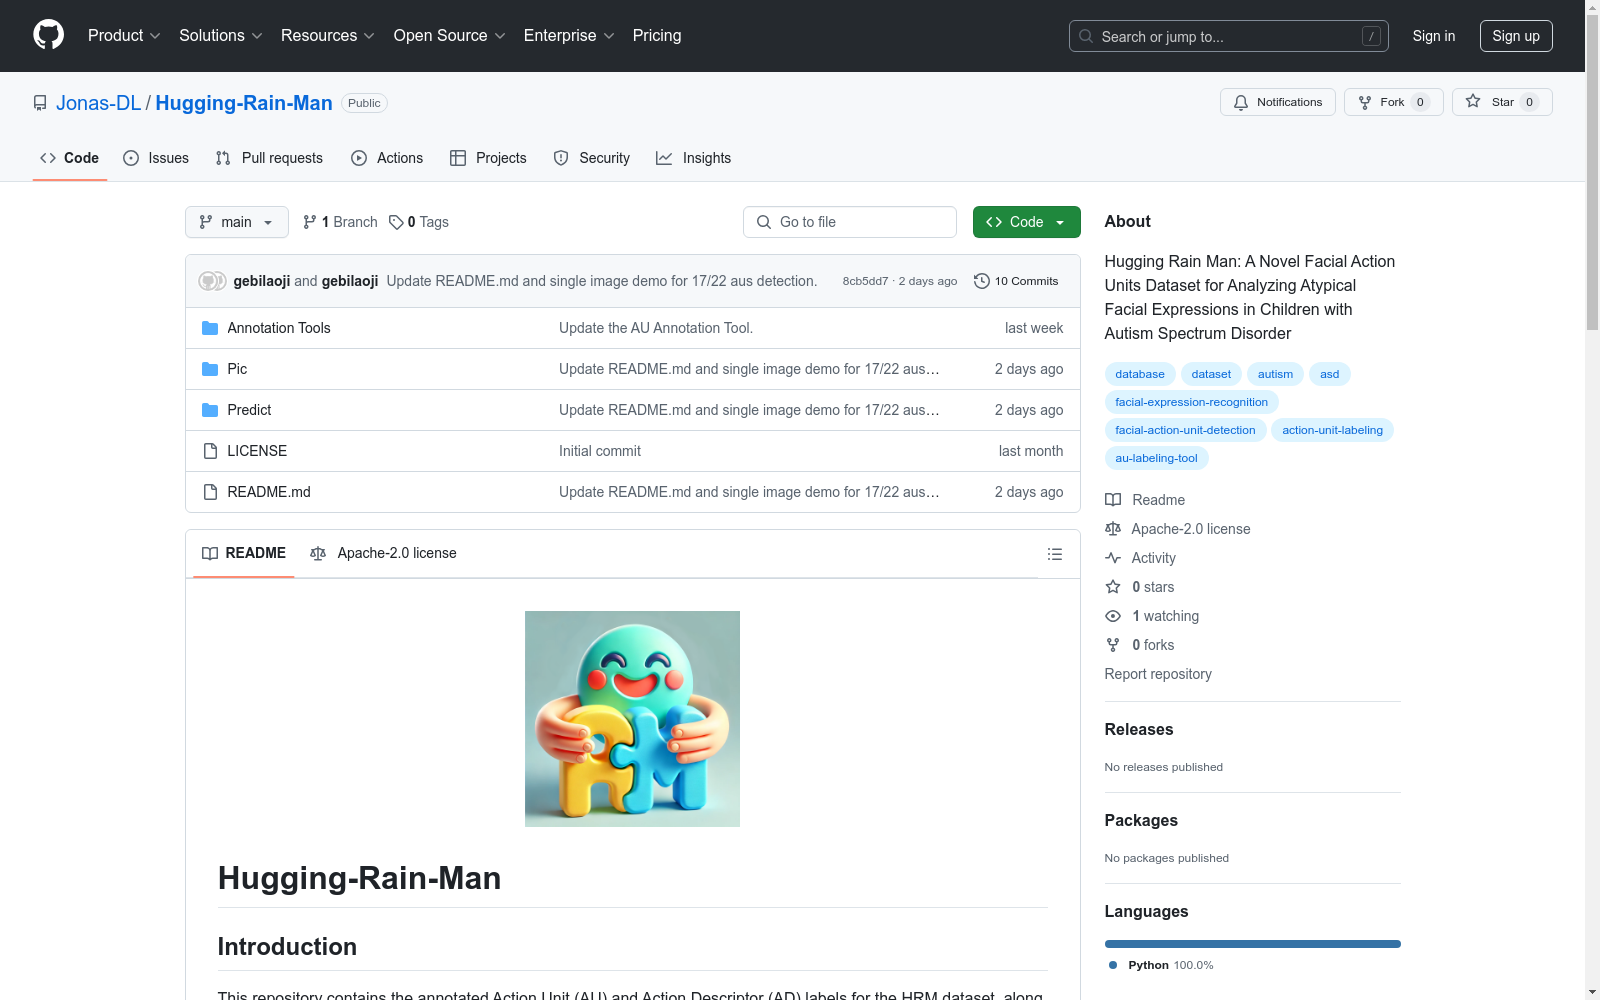Image resolution: width=1600 pixels, height=1000 pixels.
Task: Click the Go to file input field
Action: click(x=850, y=222)
